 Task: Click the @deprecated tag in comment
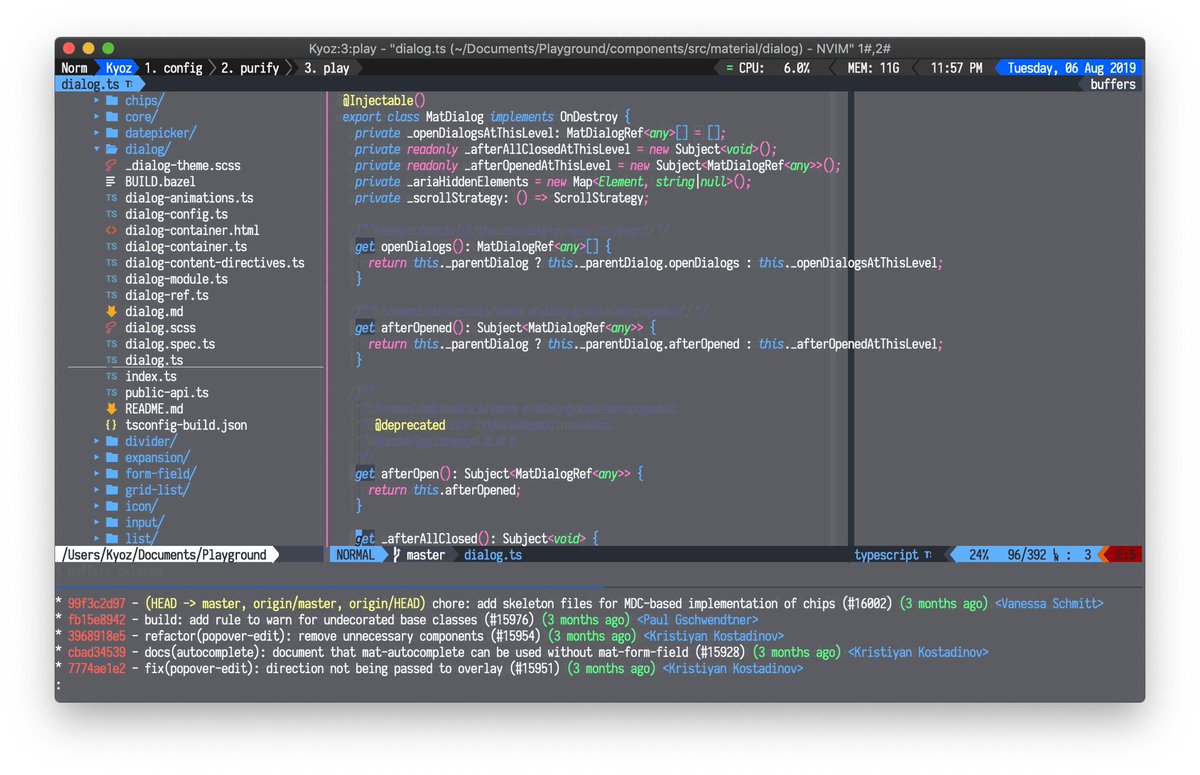410,425
